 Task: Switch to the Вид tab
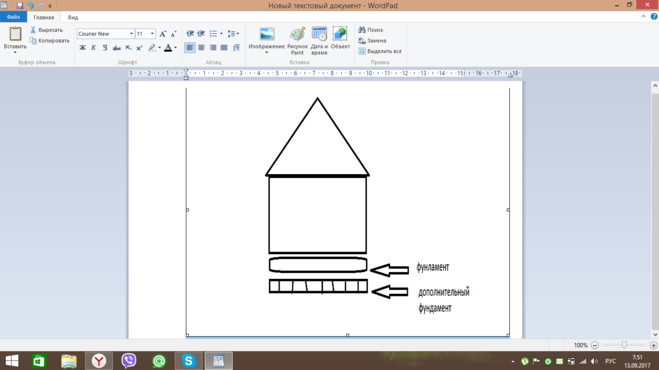73,17
